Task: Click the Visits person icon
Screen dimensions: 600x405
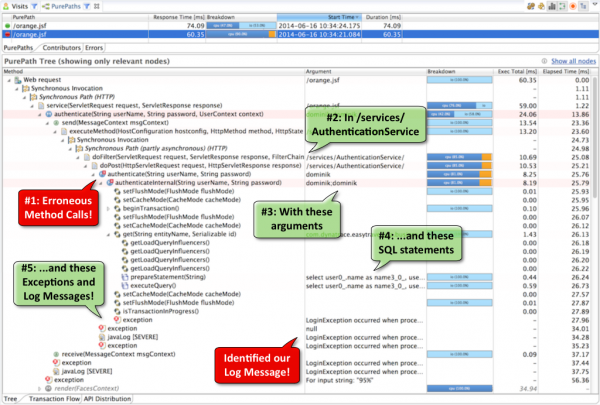Action: click(x=6, y=6)
